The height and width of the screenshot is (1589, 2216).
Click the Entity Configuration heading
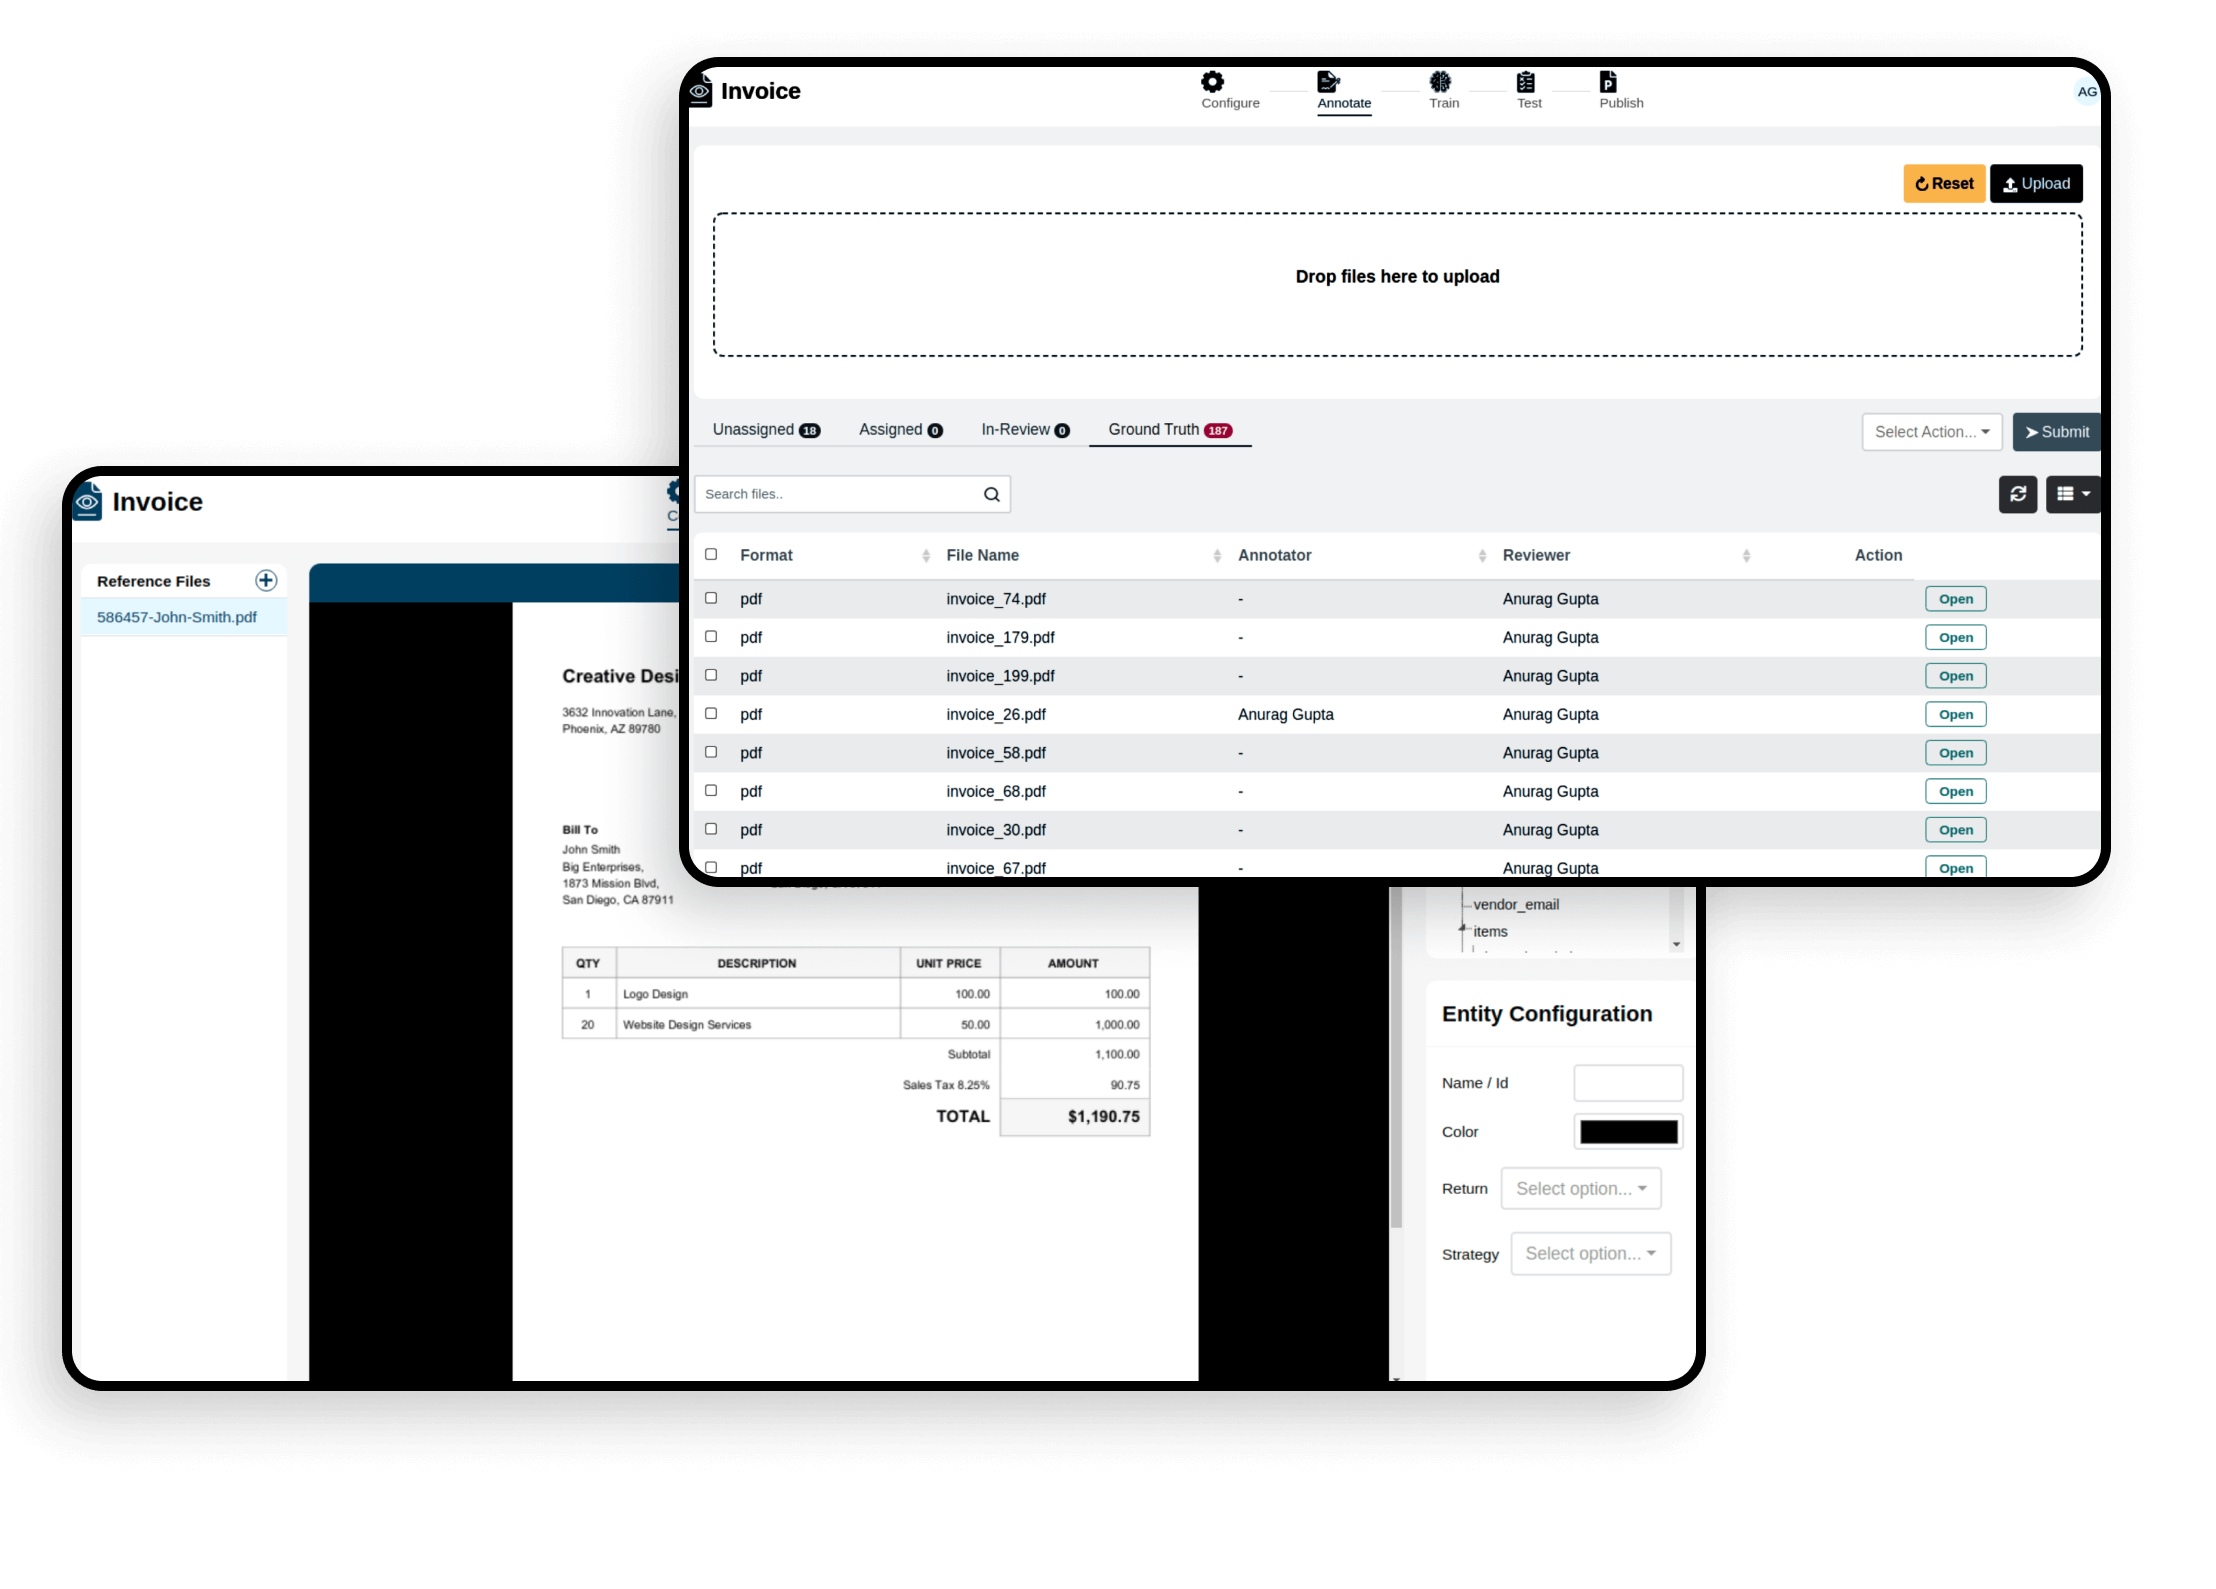click(x=1546, y=1013)
